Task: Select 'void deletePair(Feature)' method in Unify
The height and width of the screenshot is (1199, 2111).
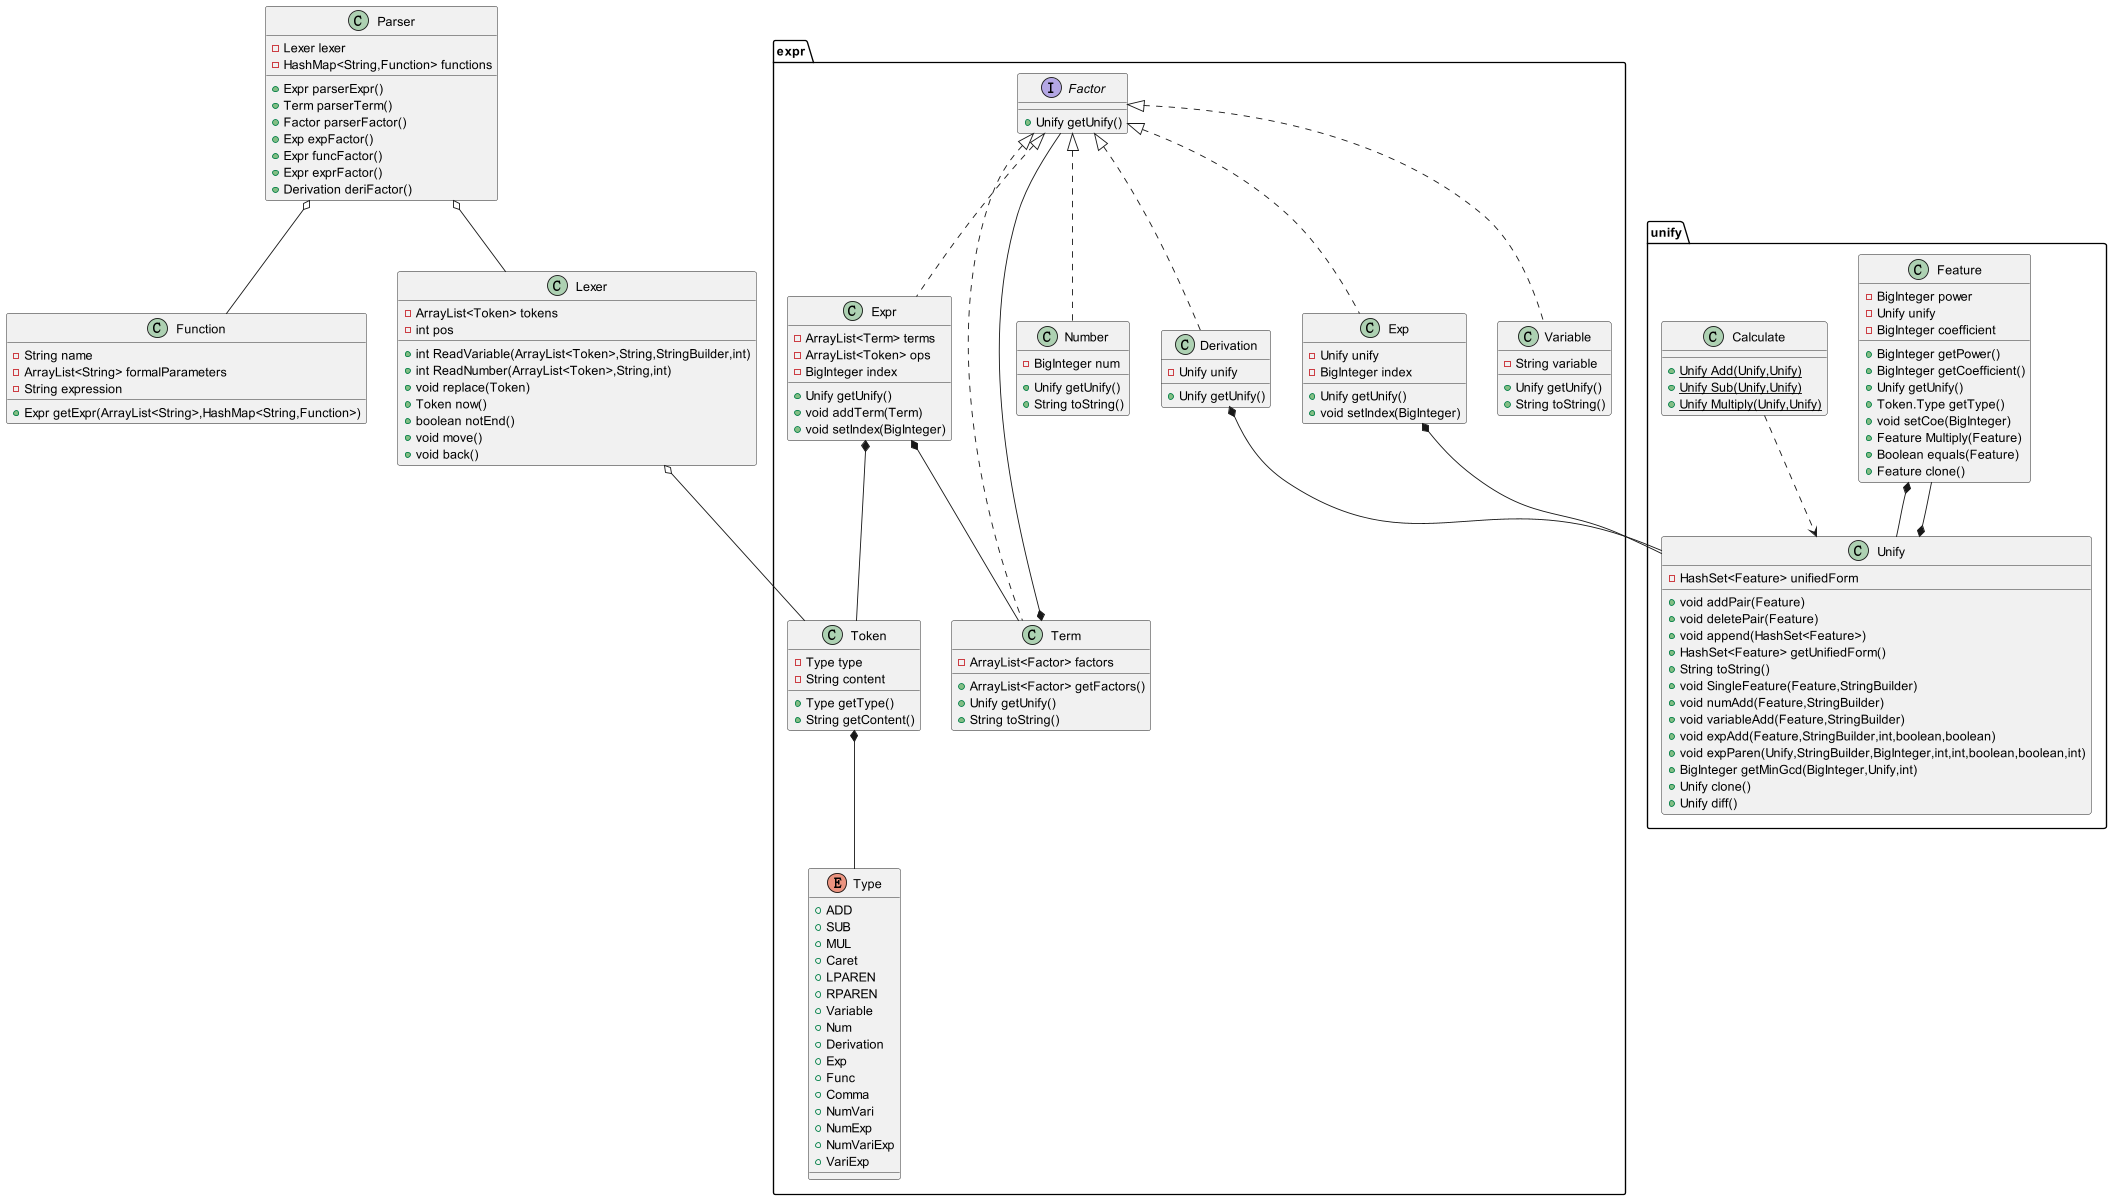Action: (1749, 620)
